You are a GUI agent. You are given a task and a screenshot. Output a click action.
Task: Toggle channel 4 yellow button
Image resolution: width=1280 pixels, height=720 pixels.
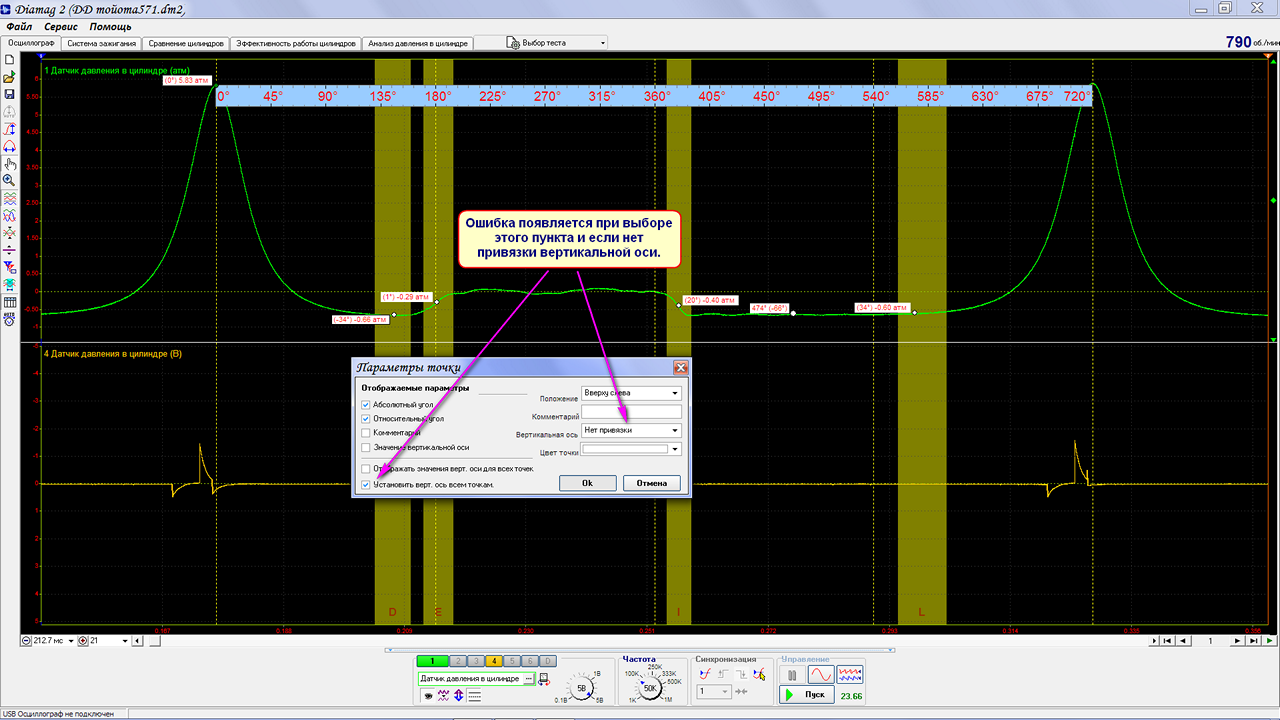tap(495, 661)
